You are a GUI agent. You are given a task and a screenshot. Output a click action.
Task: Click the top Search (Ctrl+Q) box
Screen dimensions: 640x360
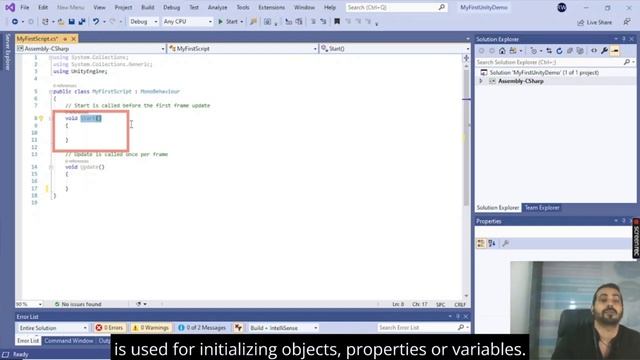tap(396, 7)
